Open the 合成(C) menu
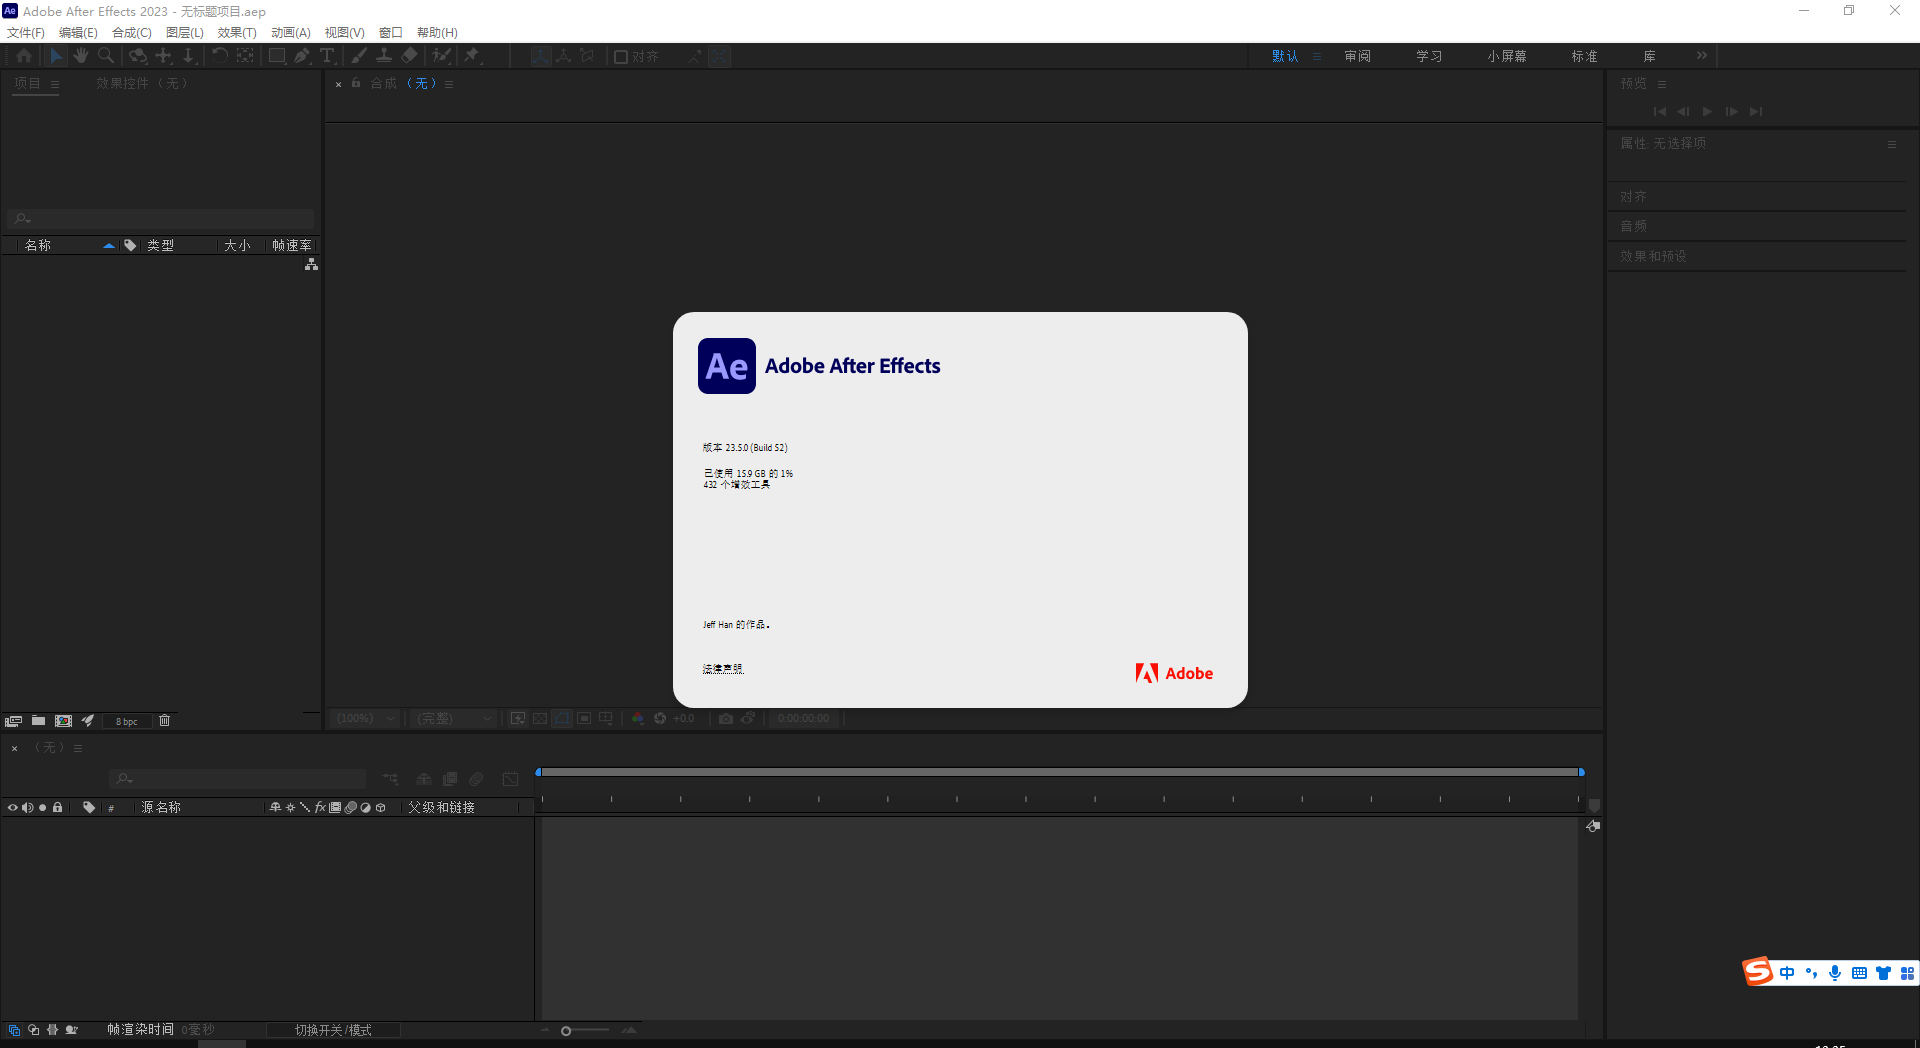Screen dimensions: 1920x1048 click(x=131, y=33)
